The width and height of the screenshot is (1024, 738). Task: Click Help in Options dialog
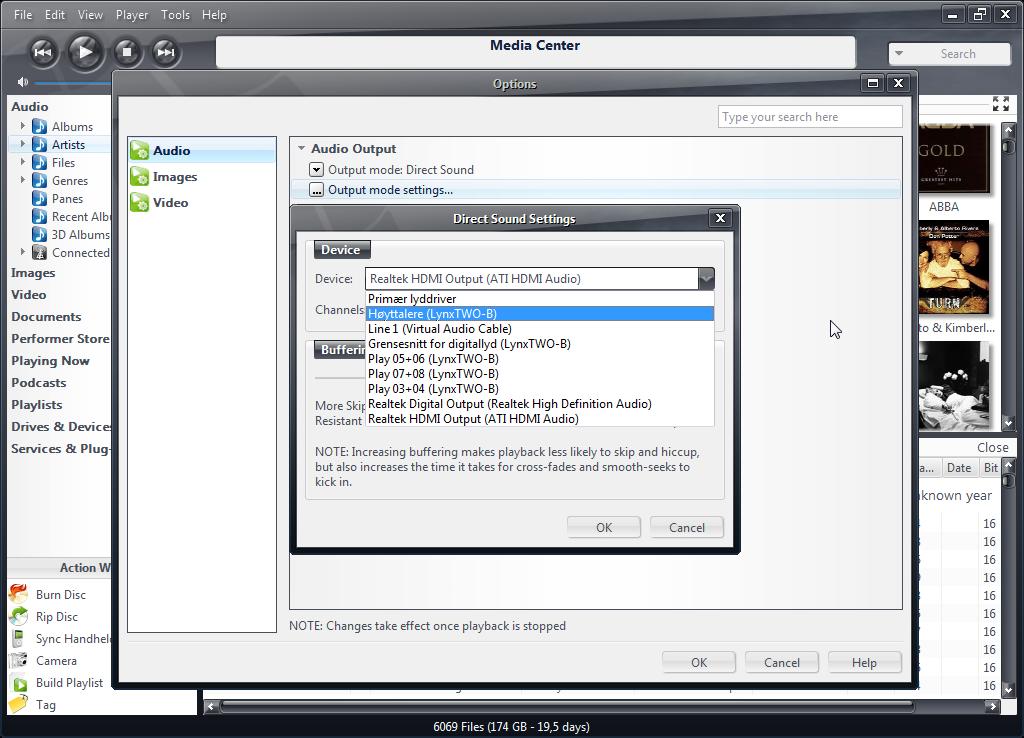[x=864, y=662]
